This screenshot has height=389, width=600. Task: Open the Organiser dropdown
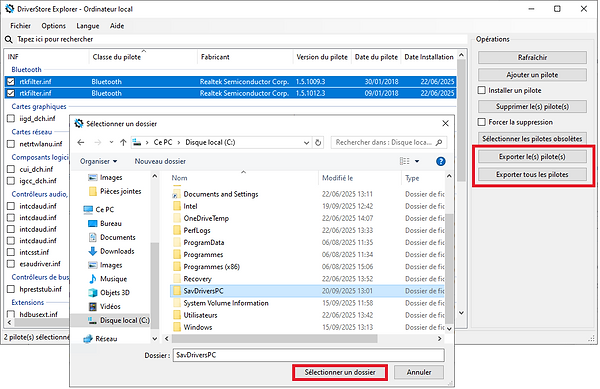[x=98, y=161]
